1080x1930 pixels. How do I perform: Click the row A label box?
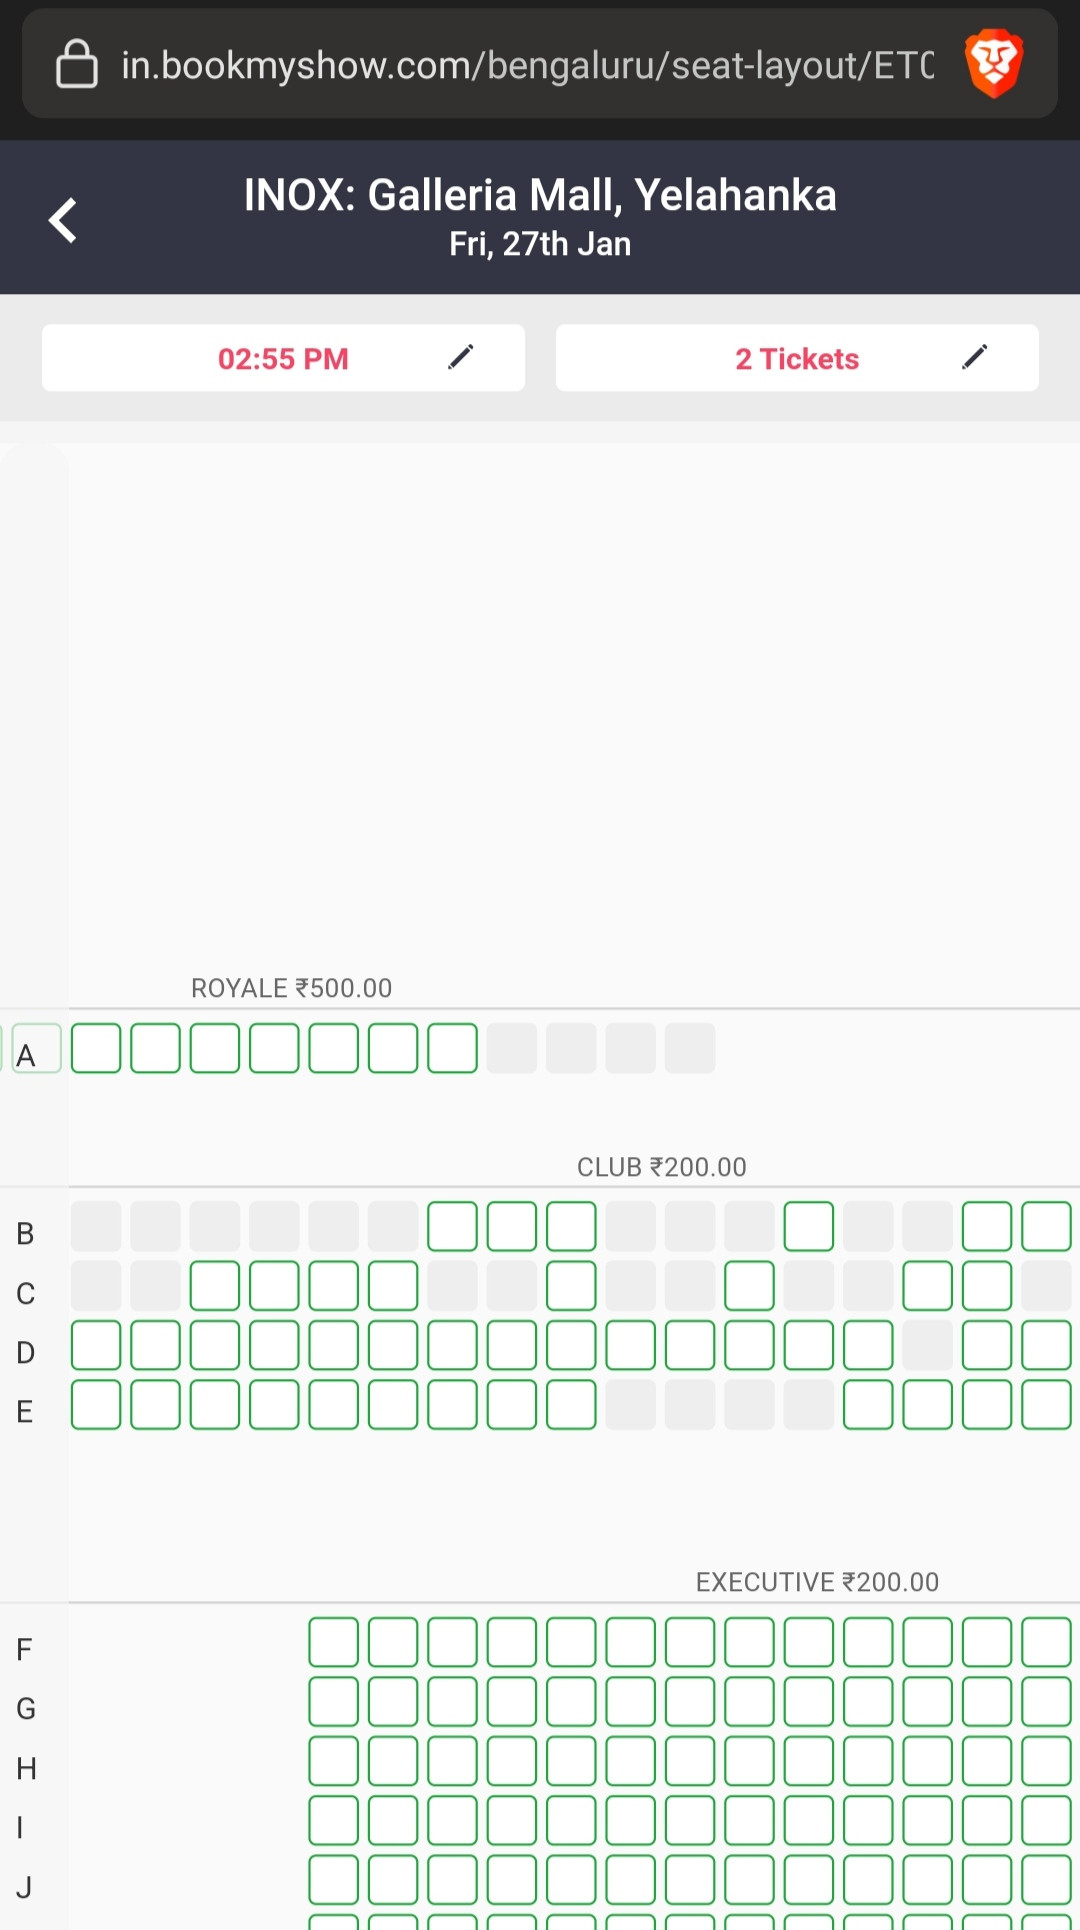point(37,1048)
